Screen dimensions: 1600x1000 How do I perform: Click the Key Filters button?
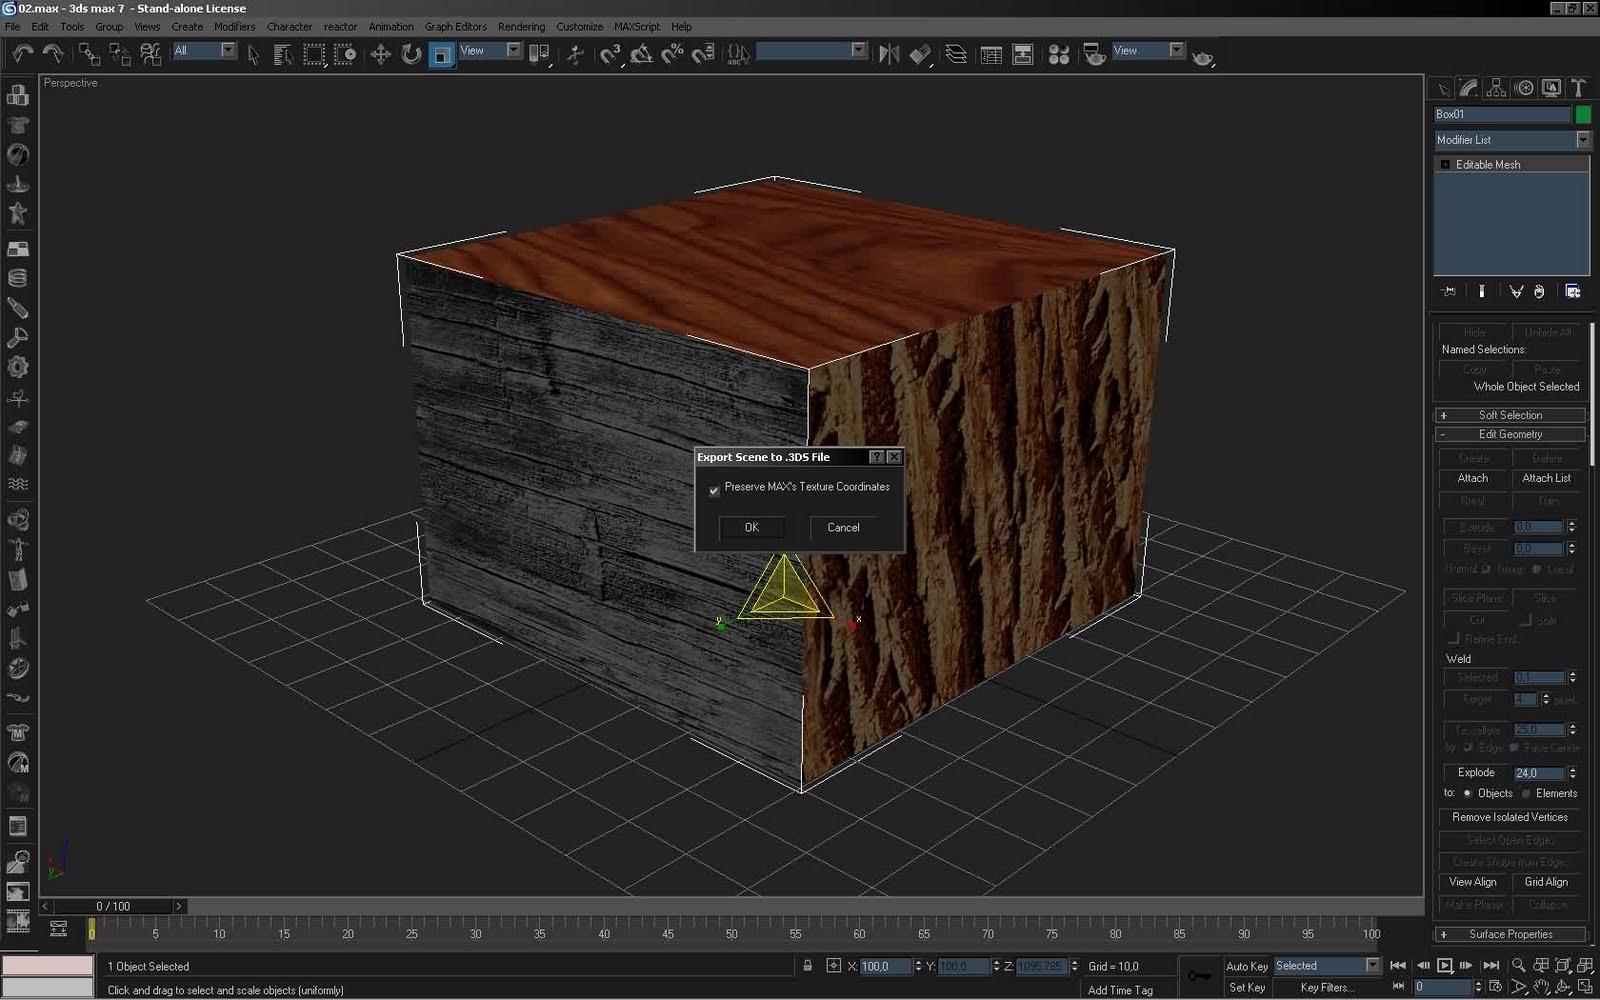point(1327,988)
